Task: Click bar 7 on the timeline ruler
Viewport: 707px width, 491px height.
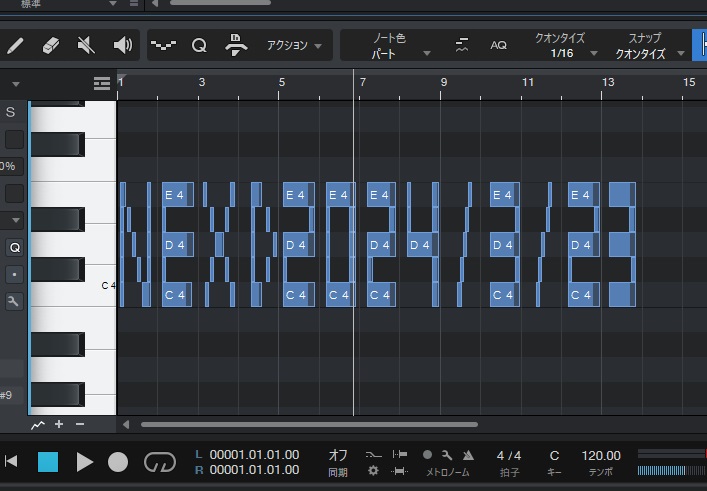Action: pos(363,82)
